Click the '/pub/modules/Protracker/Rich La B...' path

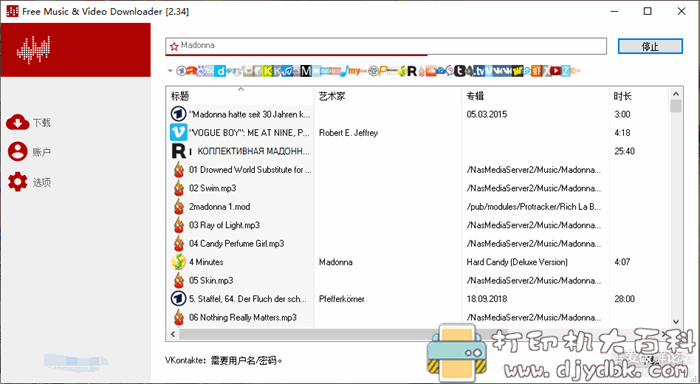pyautogui.click(x=534, y=207)
